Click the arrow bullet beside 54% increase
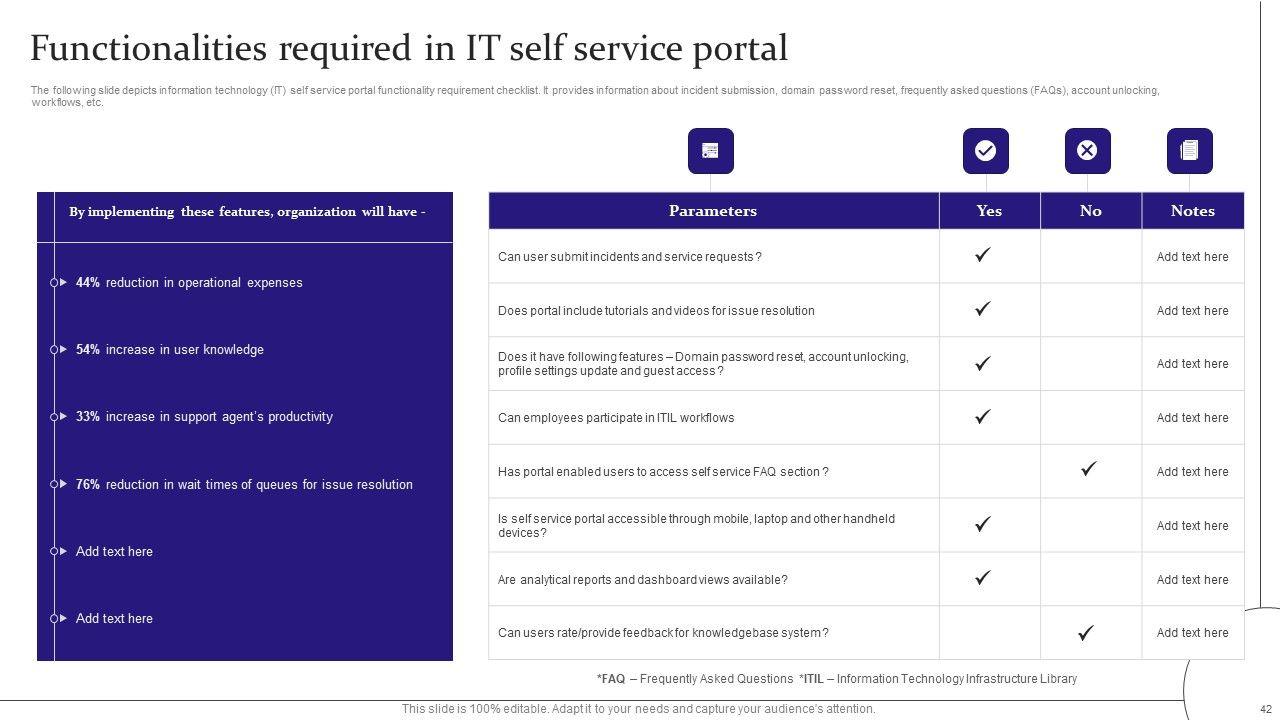1280x720 pixels. pos(64,350)
